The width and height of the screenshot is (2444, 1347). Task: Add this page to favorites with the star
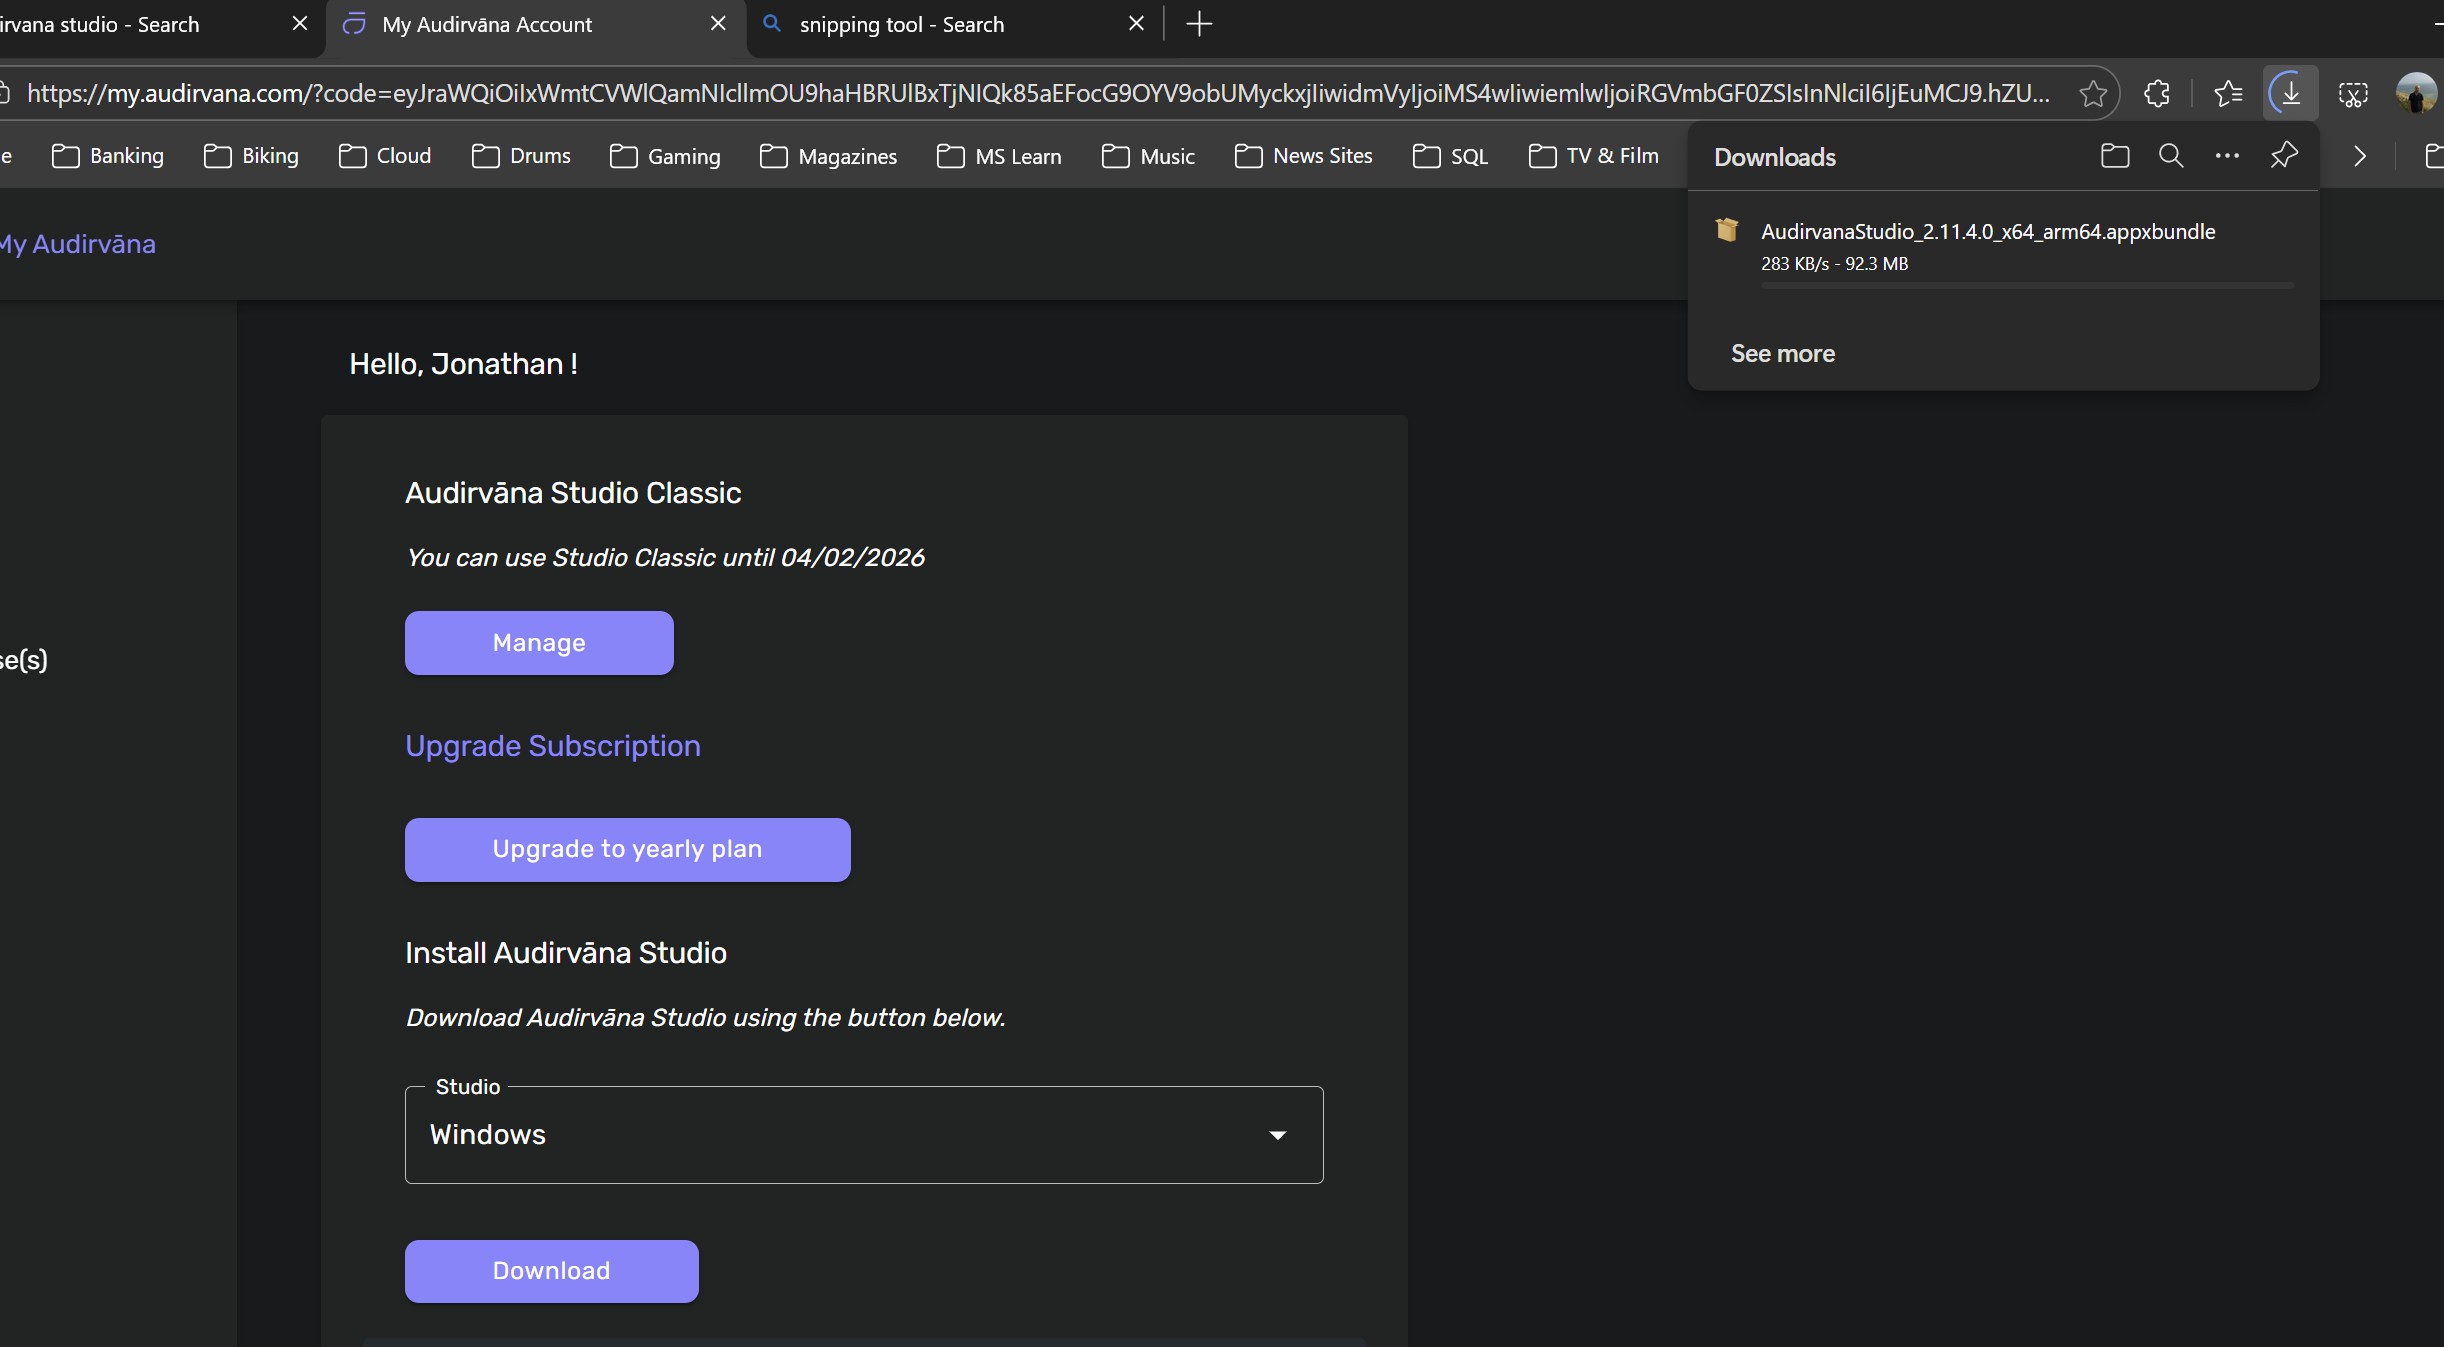click(2092, 94)
